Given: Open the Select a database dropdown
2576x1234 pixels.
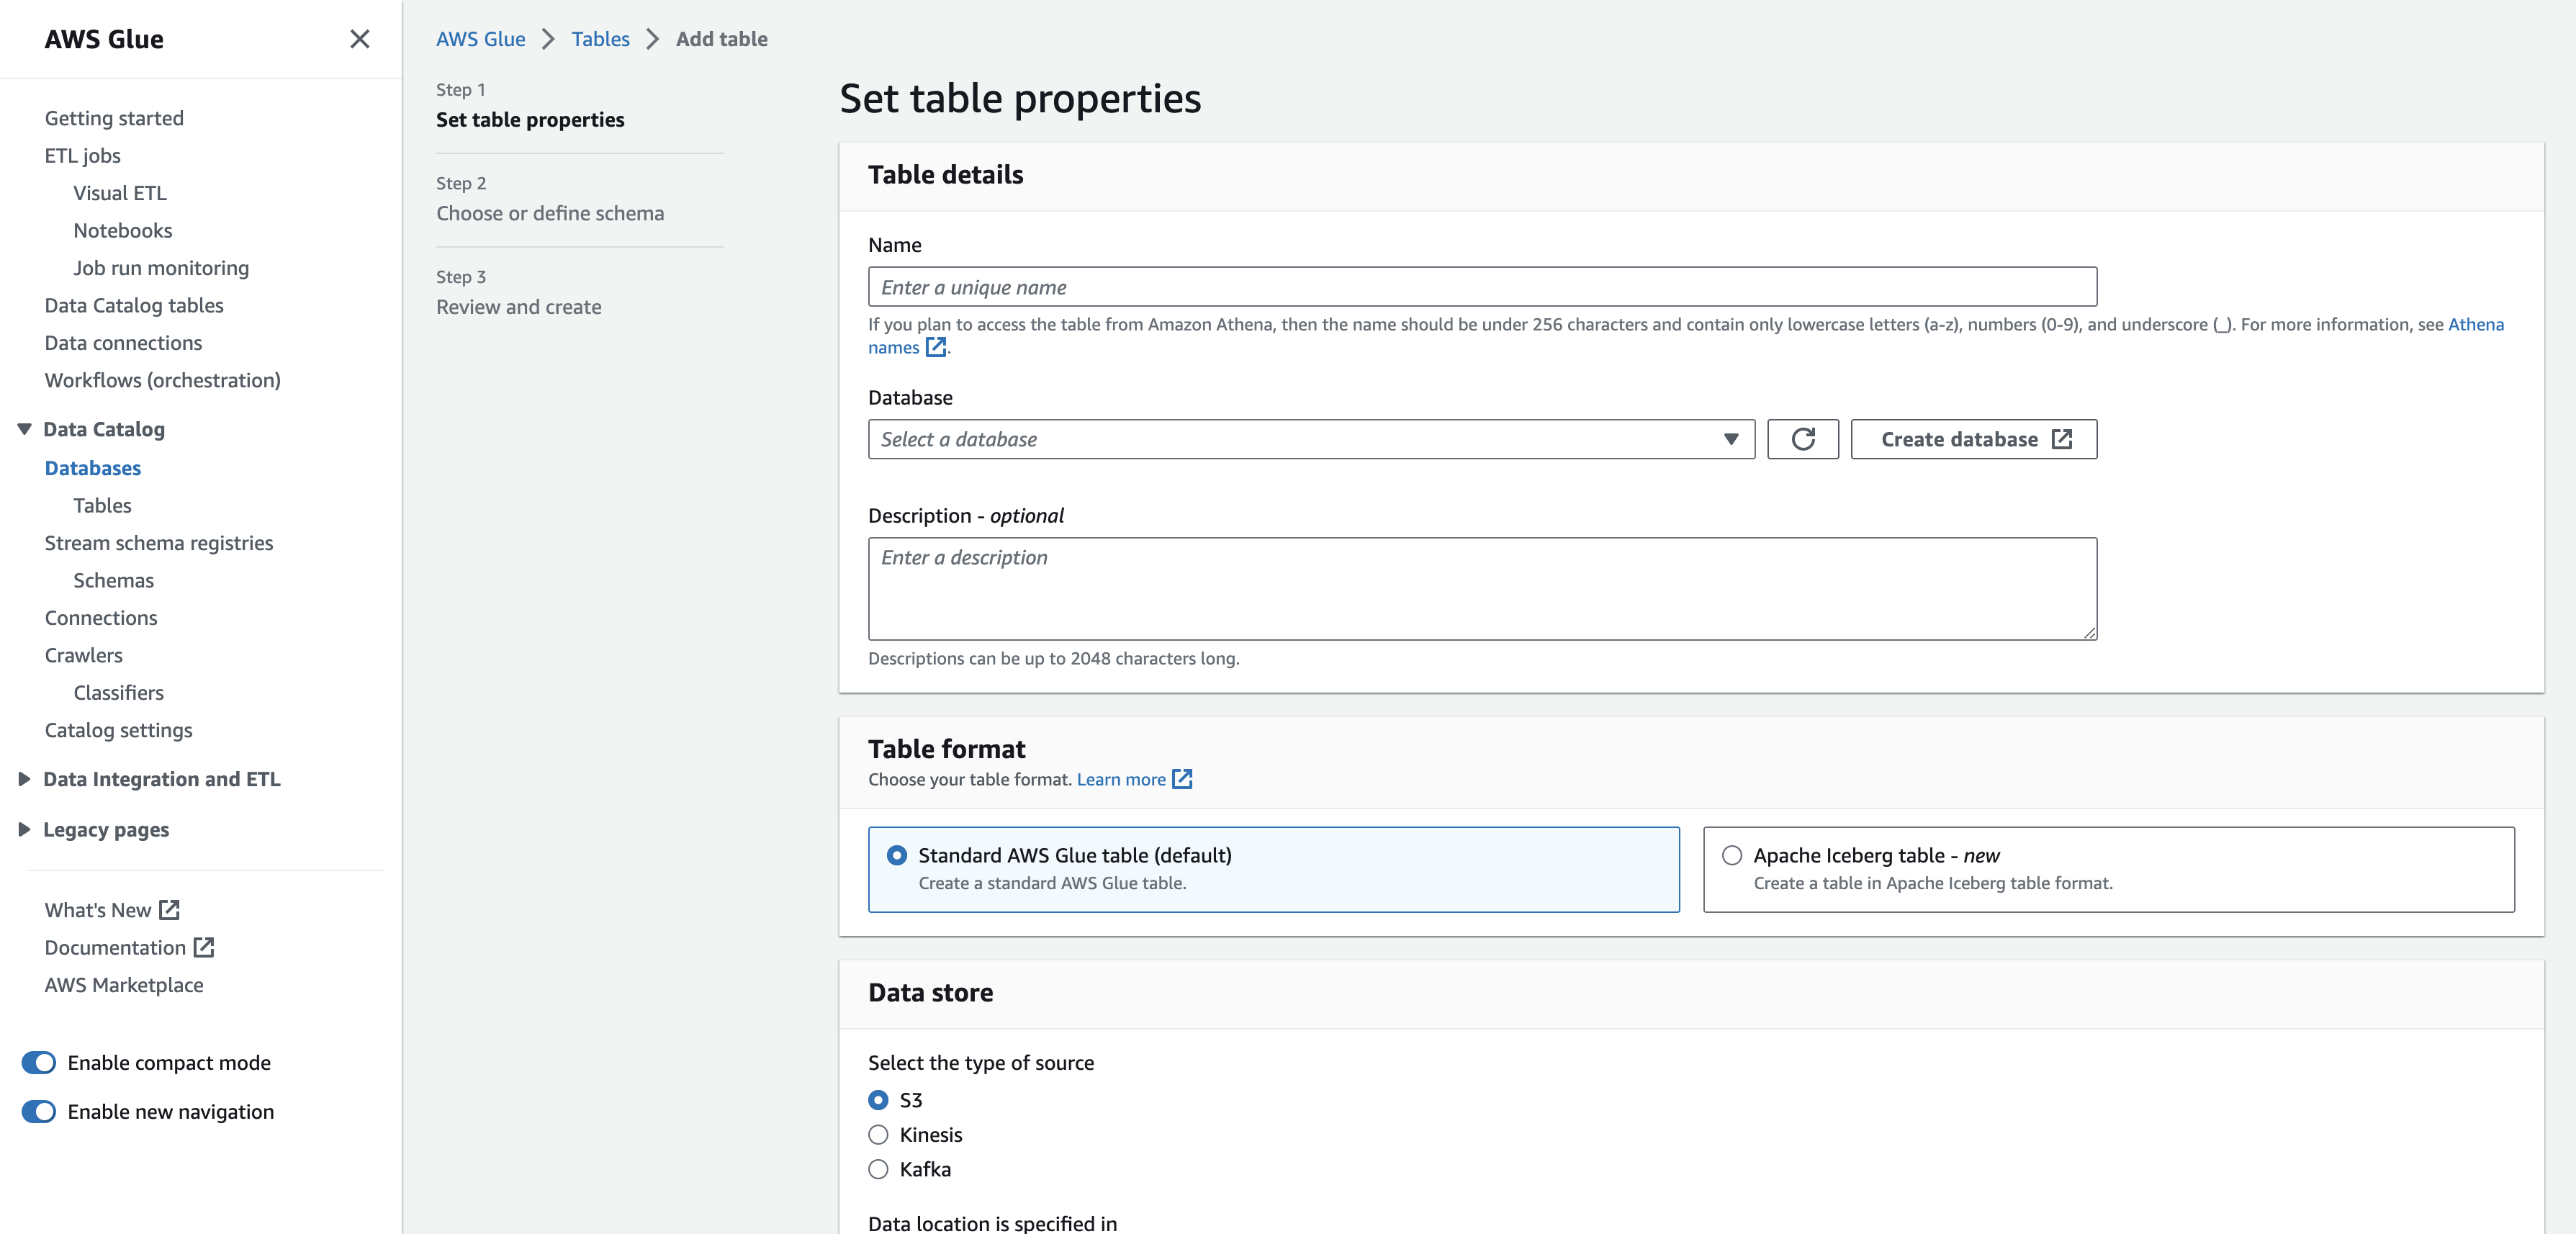Looking at the screenshot, I should (x=1310, y=439).
